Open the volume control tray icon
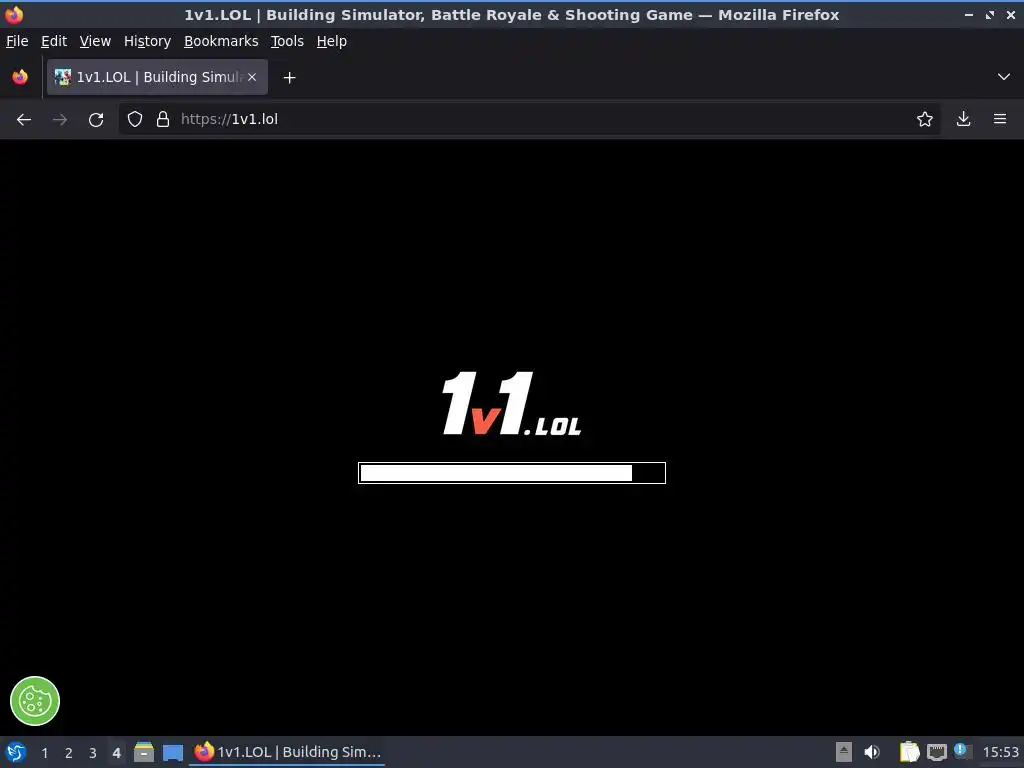The image size is (1024, 768). (872, 752)
